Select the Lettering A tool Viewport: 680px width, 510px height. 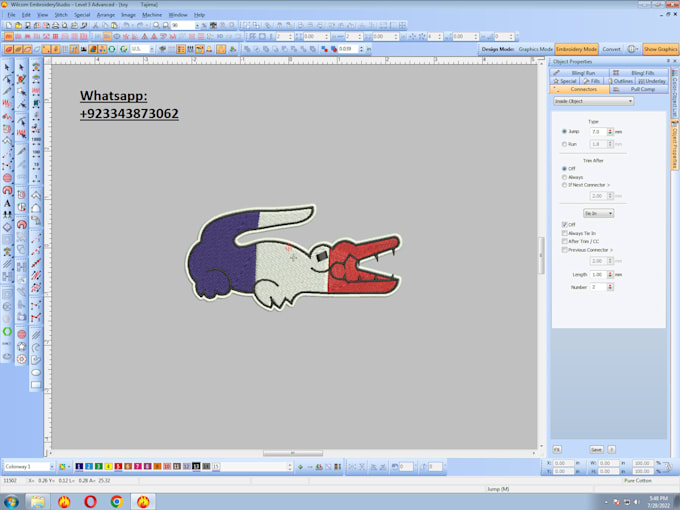pos(7,203)
